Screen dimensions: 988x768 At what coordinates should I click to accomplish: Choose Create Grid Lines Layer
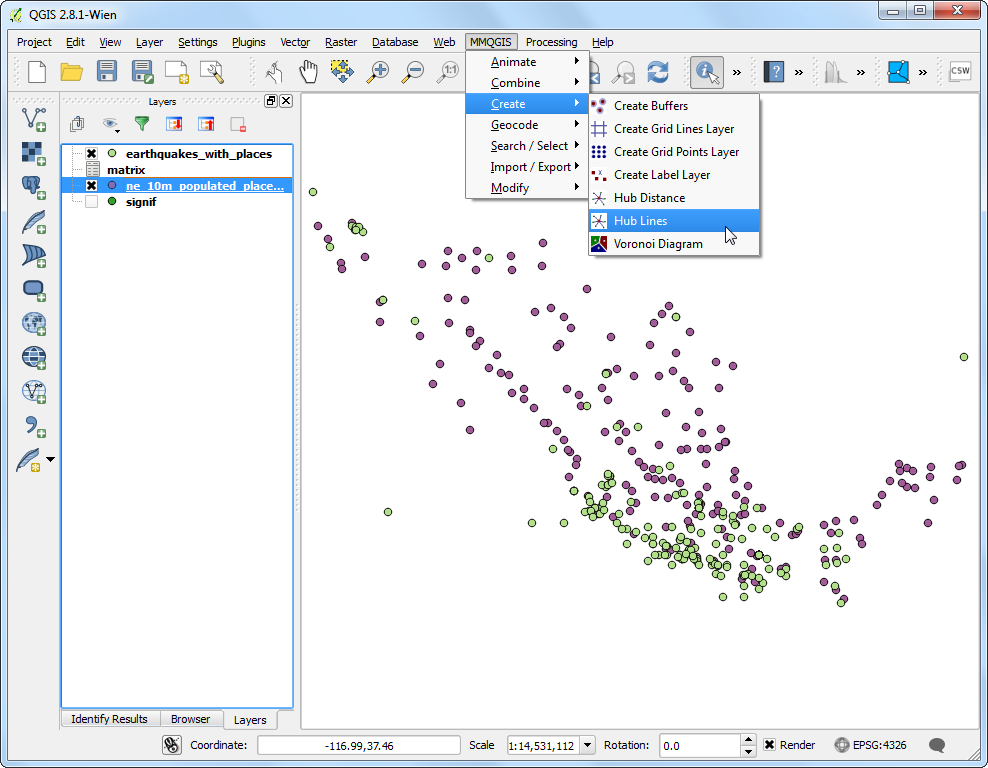674,129
